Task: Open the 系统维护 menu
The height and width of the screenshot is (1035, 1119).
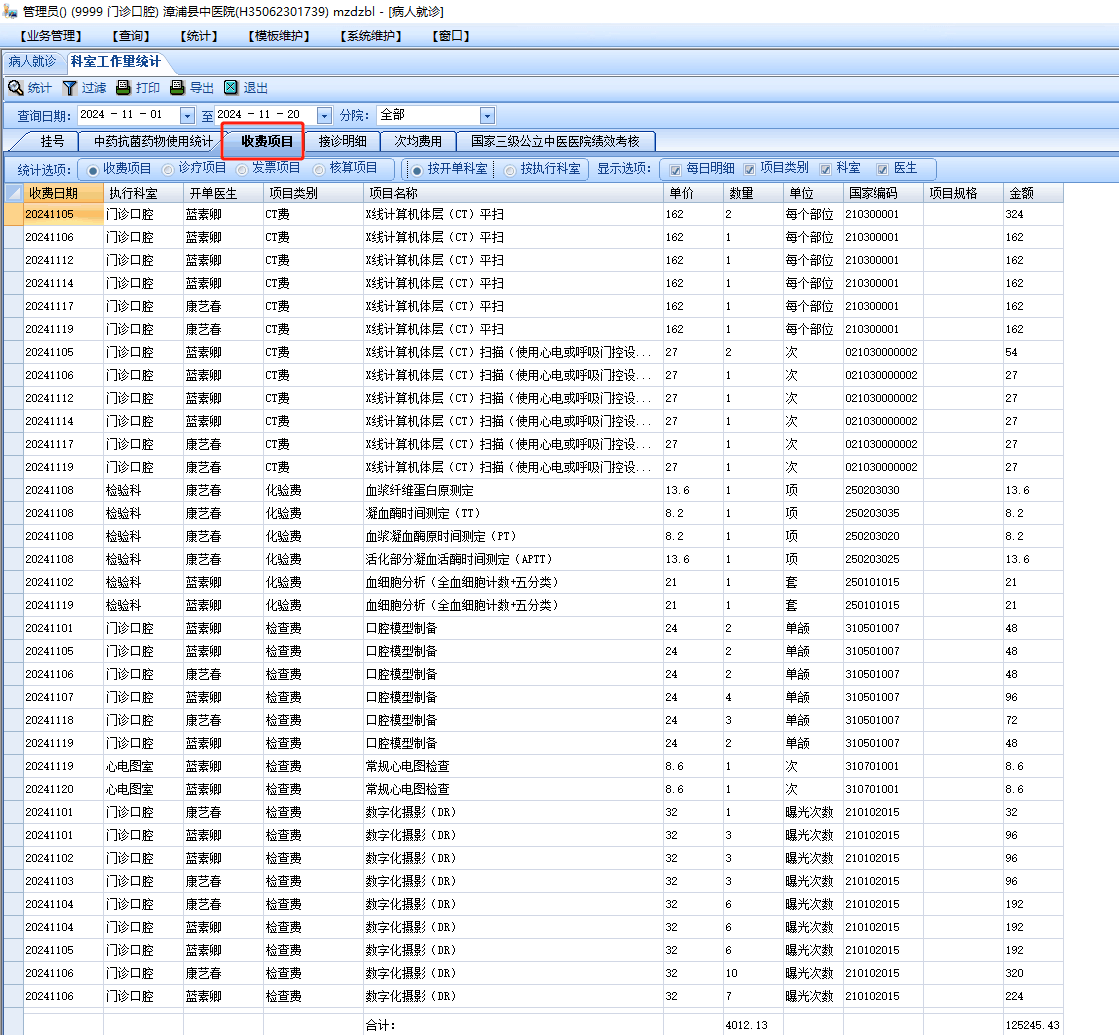Action: (x=370, y=36)
